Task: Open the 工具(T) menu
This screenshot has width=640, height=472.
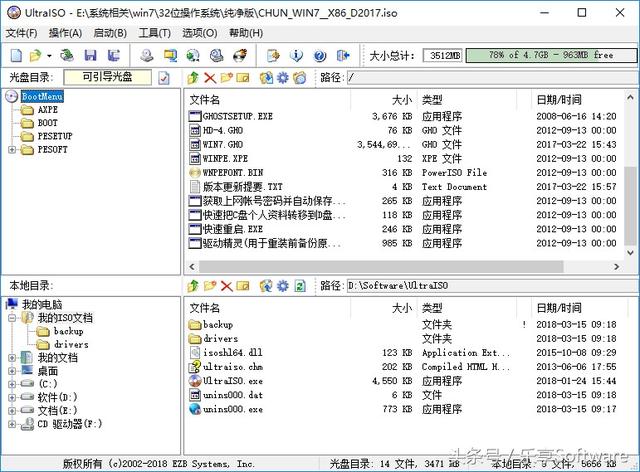Action: [x=154, y=33]
